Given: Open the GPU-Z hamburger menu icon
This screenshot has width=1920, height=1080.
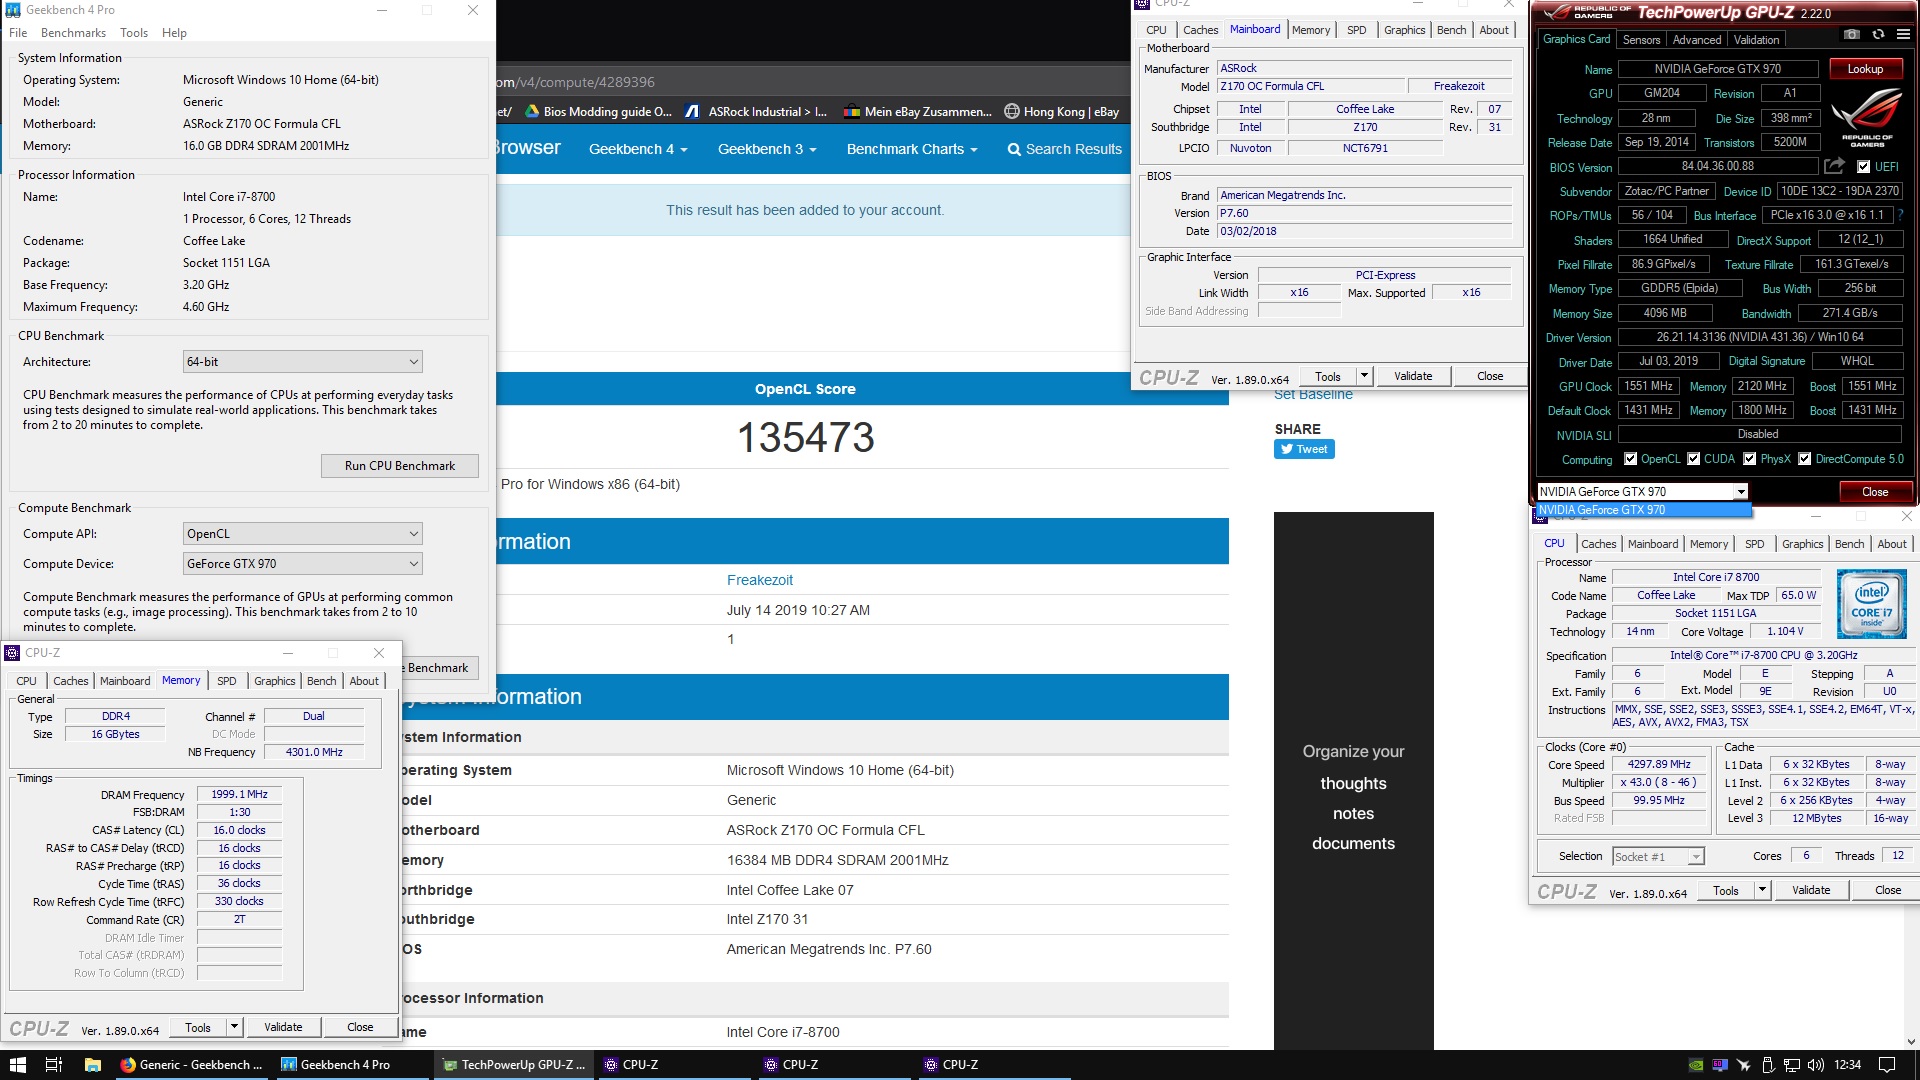Looking at the screenshot, I should tap(1903, 34).
